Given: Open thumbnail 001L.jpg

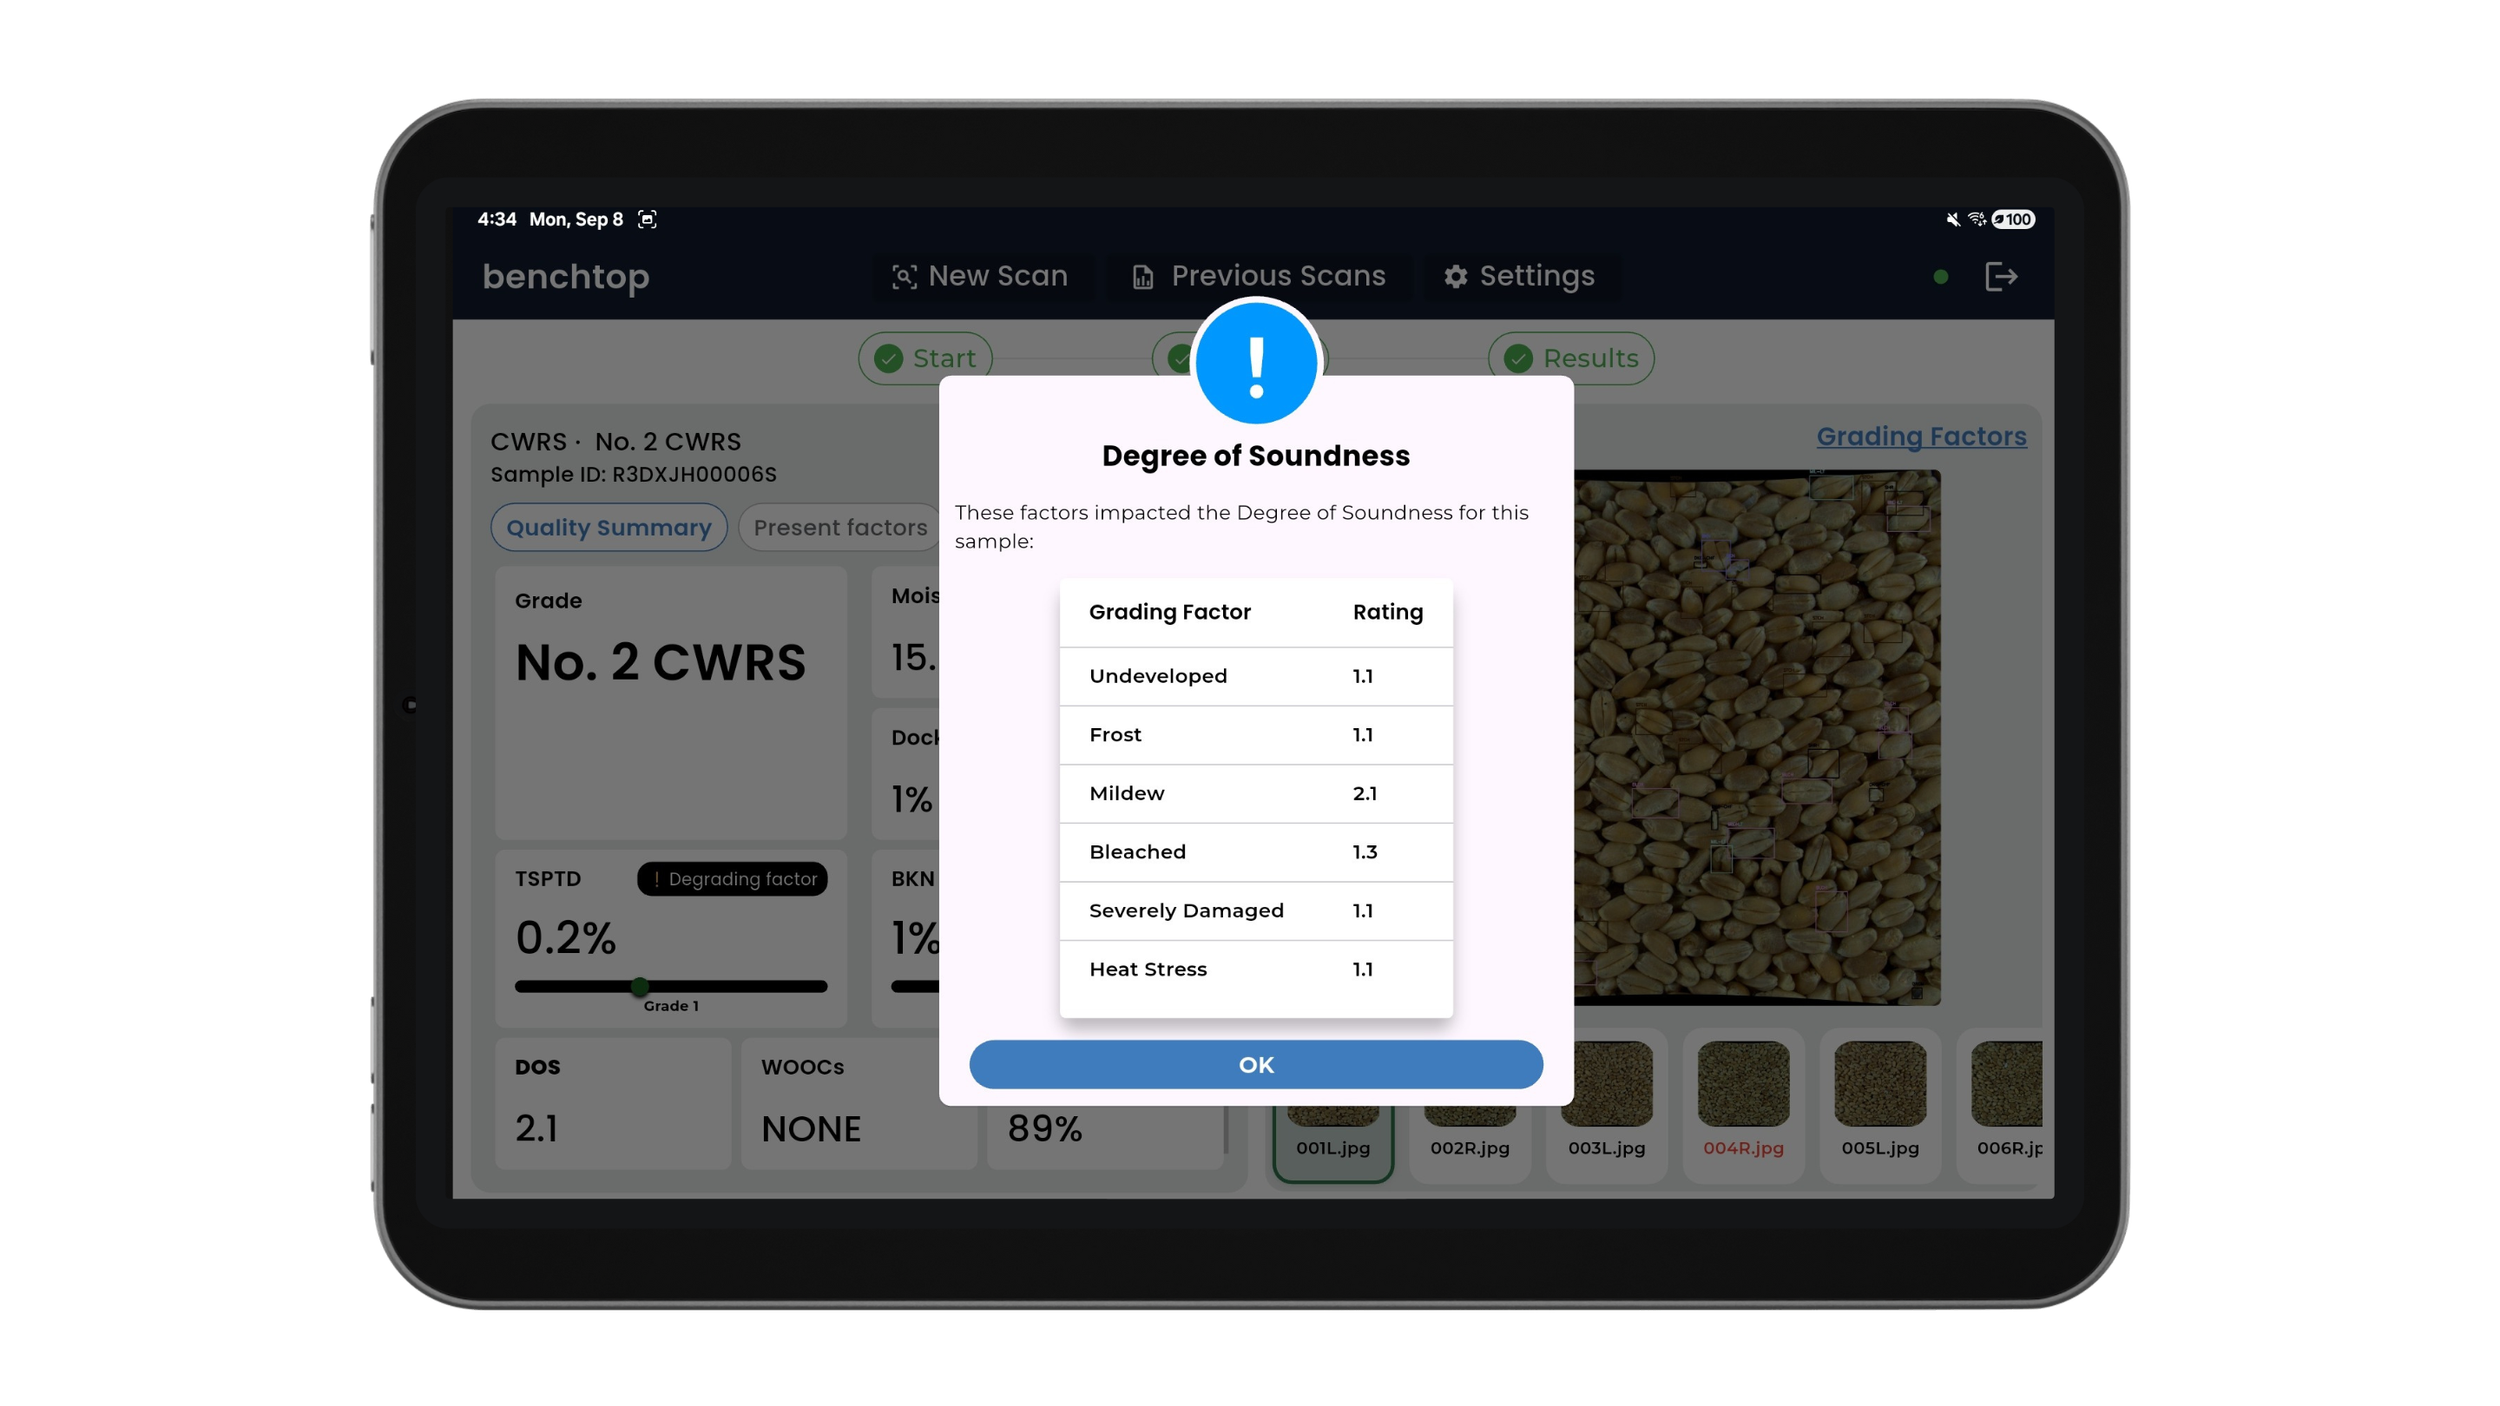Looking at the screenshot, I should tap(1332, 1147).
